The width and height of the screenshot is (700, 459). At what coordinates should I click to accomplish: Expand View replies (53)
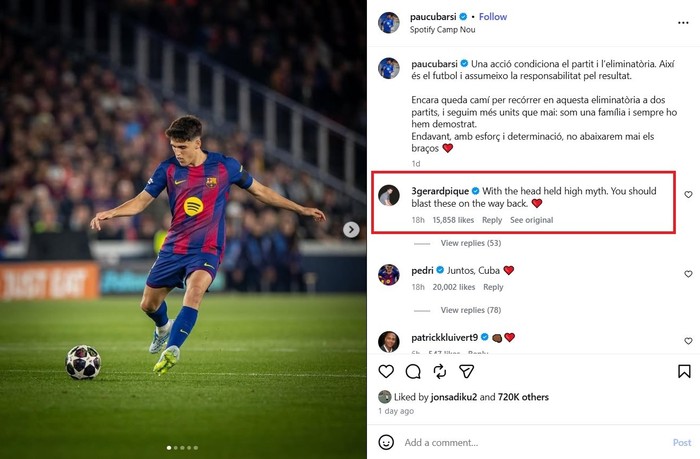coord(470,243)
